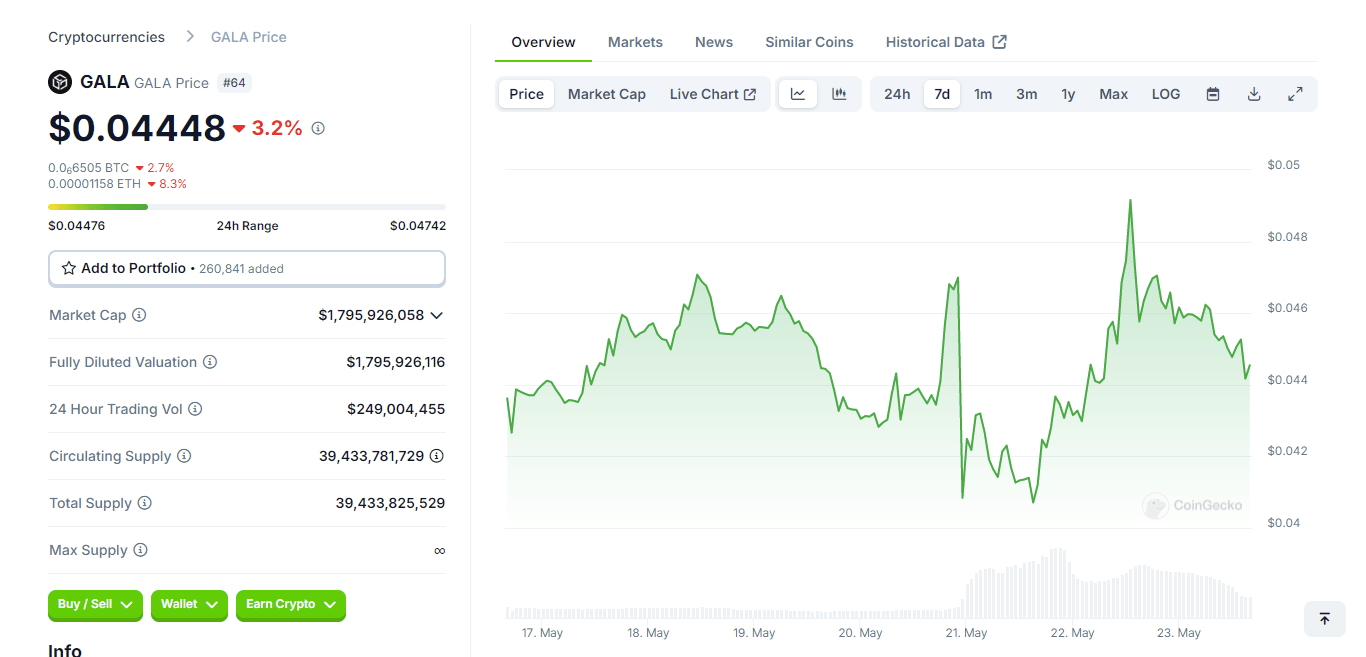Click the total supply value 39,433,825,529

[390, 503]
